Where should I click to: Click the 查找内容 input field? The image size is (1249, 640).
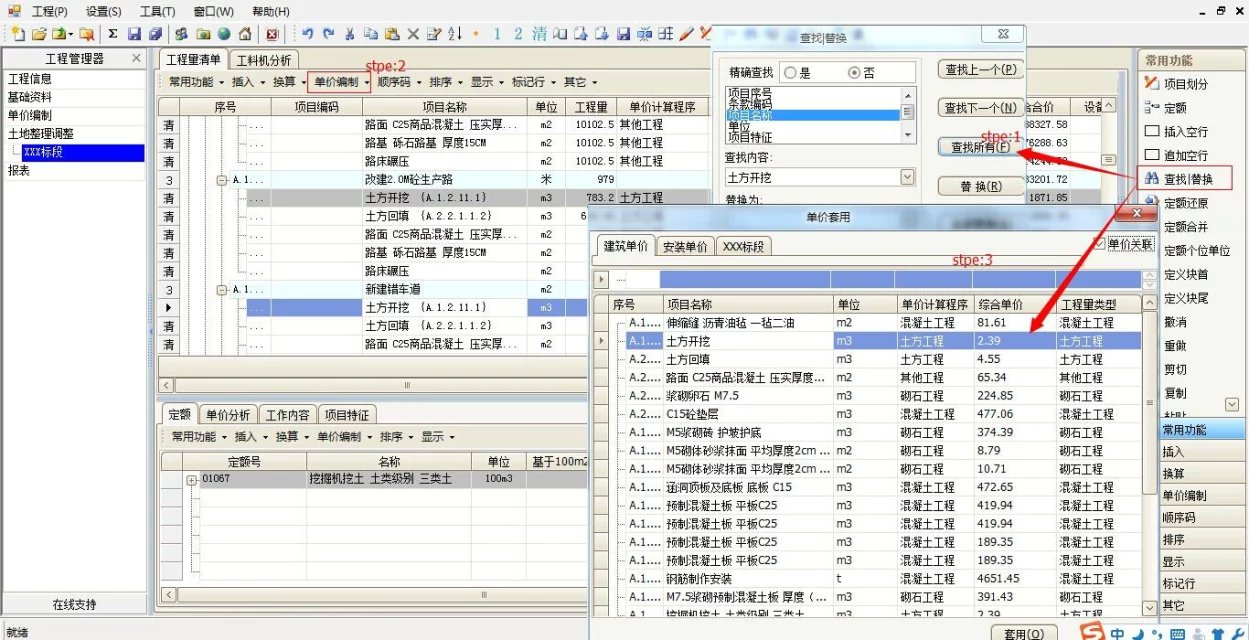812,177
